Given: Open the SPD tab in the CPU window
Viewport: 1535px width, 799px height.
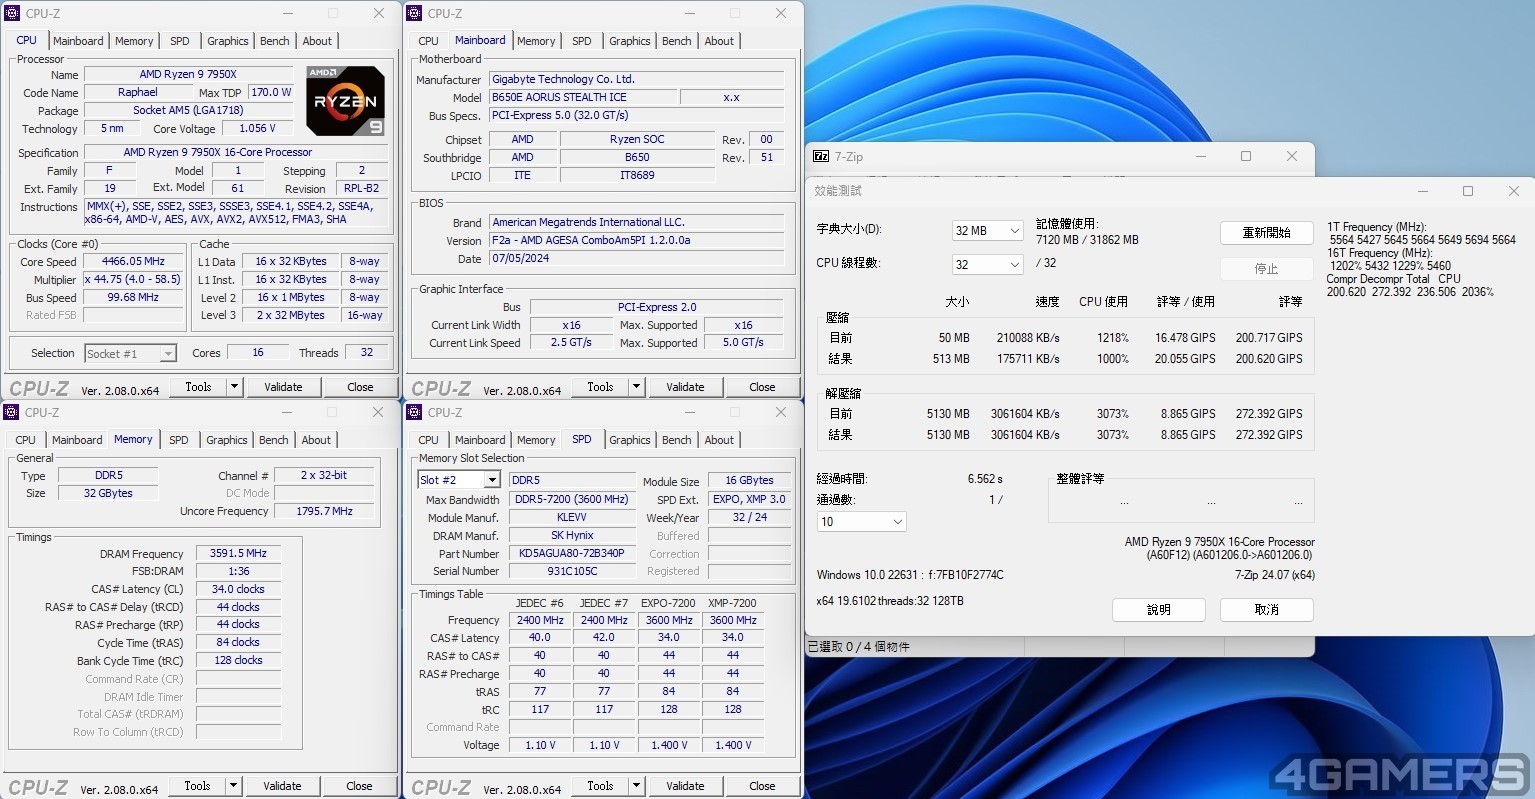Looking at the screenshot, I should coord(180,41).
